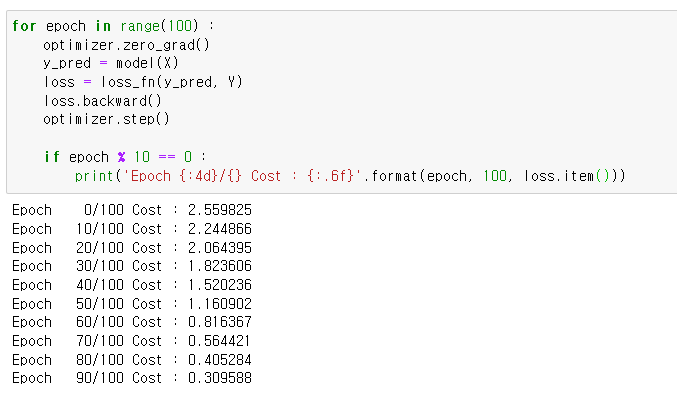677x403 pixels.
Task: Click the output row 'Epoch 0/100 Cost : 2.559825'
Action: pos(132,210)
